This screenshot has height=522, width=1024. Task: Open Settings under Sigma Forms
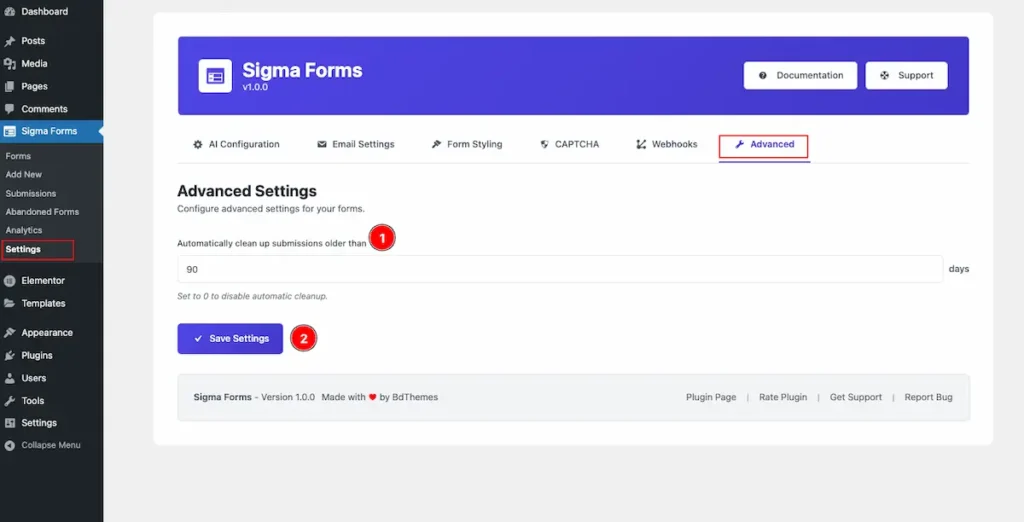tap(23, 250)
